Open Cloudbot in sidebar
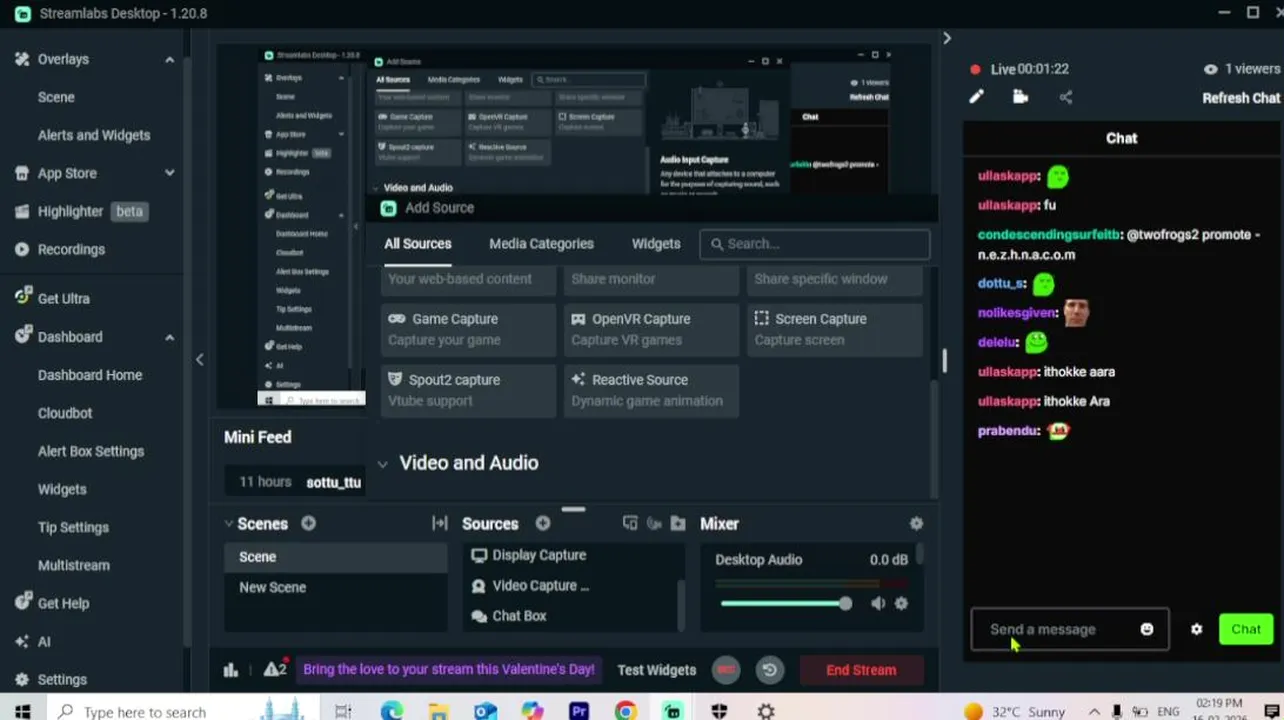The width and height of the screenshot is (1284, 720). (65, 413)
